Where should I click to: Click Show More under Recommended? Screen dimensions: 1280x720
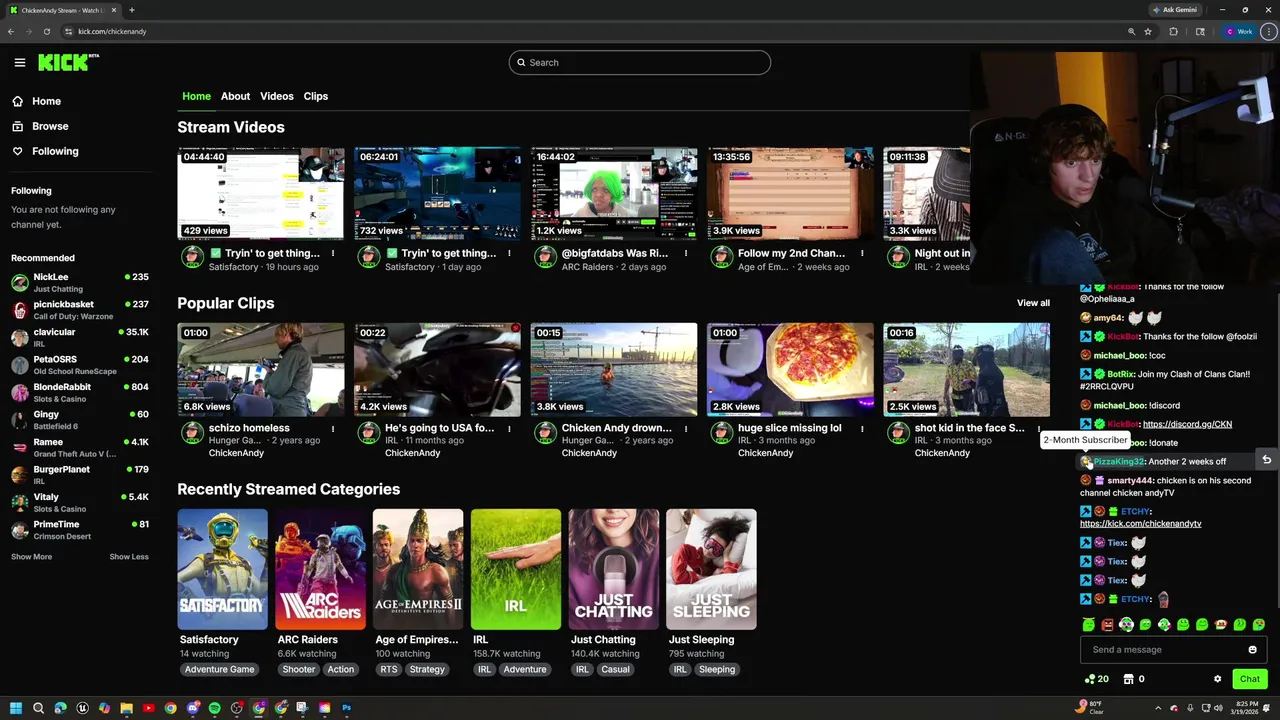tap(31, 556)
